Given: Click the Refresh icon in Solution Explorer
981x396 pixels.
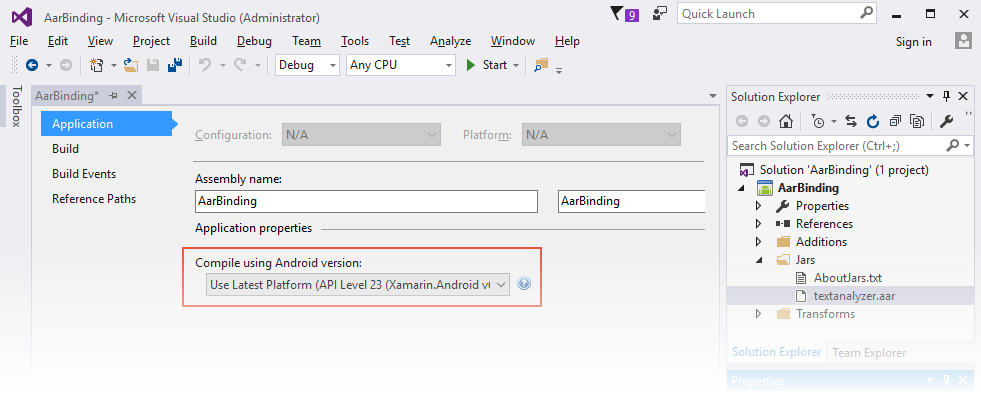Looking at the screenshot, I should point(873,121).
